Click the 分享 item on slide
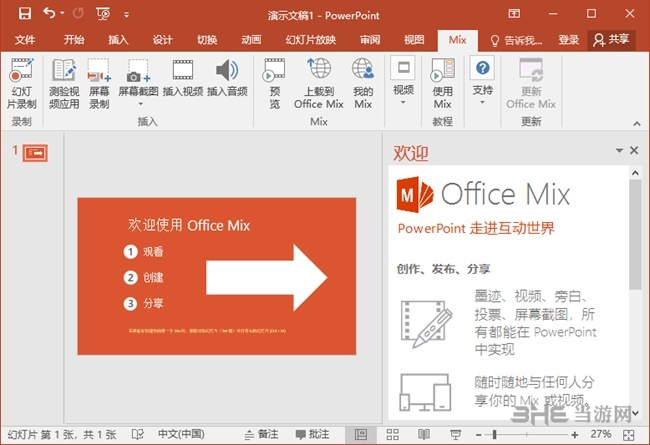The image size is (650, 445). click(153, 304)
